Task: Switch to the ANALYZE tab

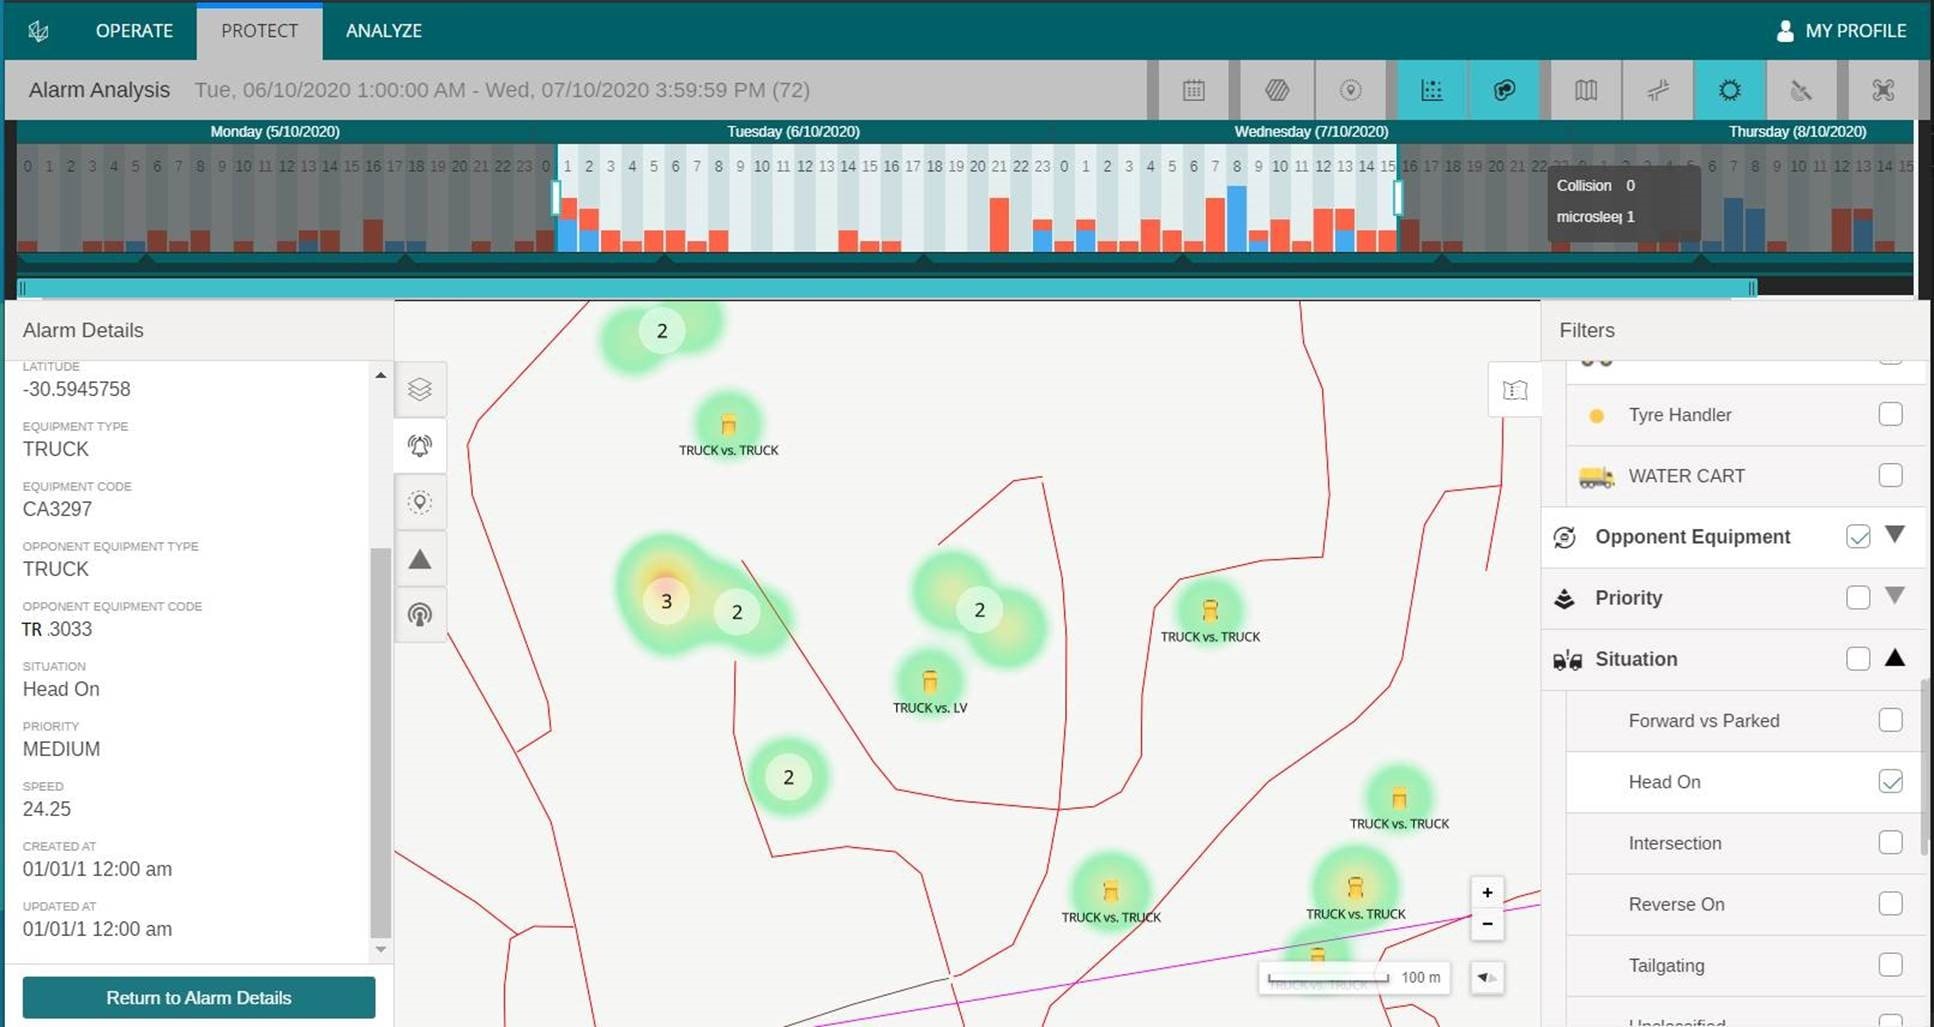Action: pos(384,31)
